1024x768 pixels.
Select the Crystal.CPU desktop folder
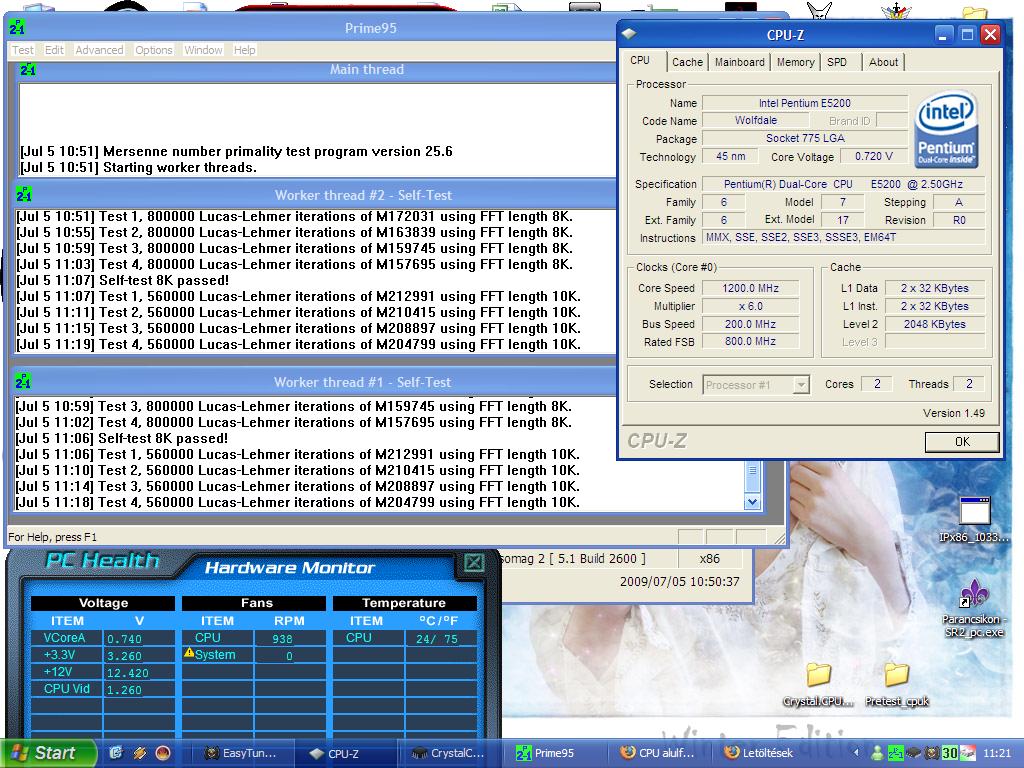tap(818, 684)
